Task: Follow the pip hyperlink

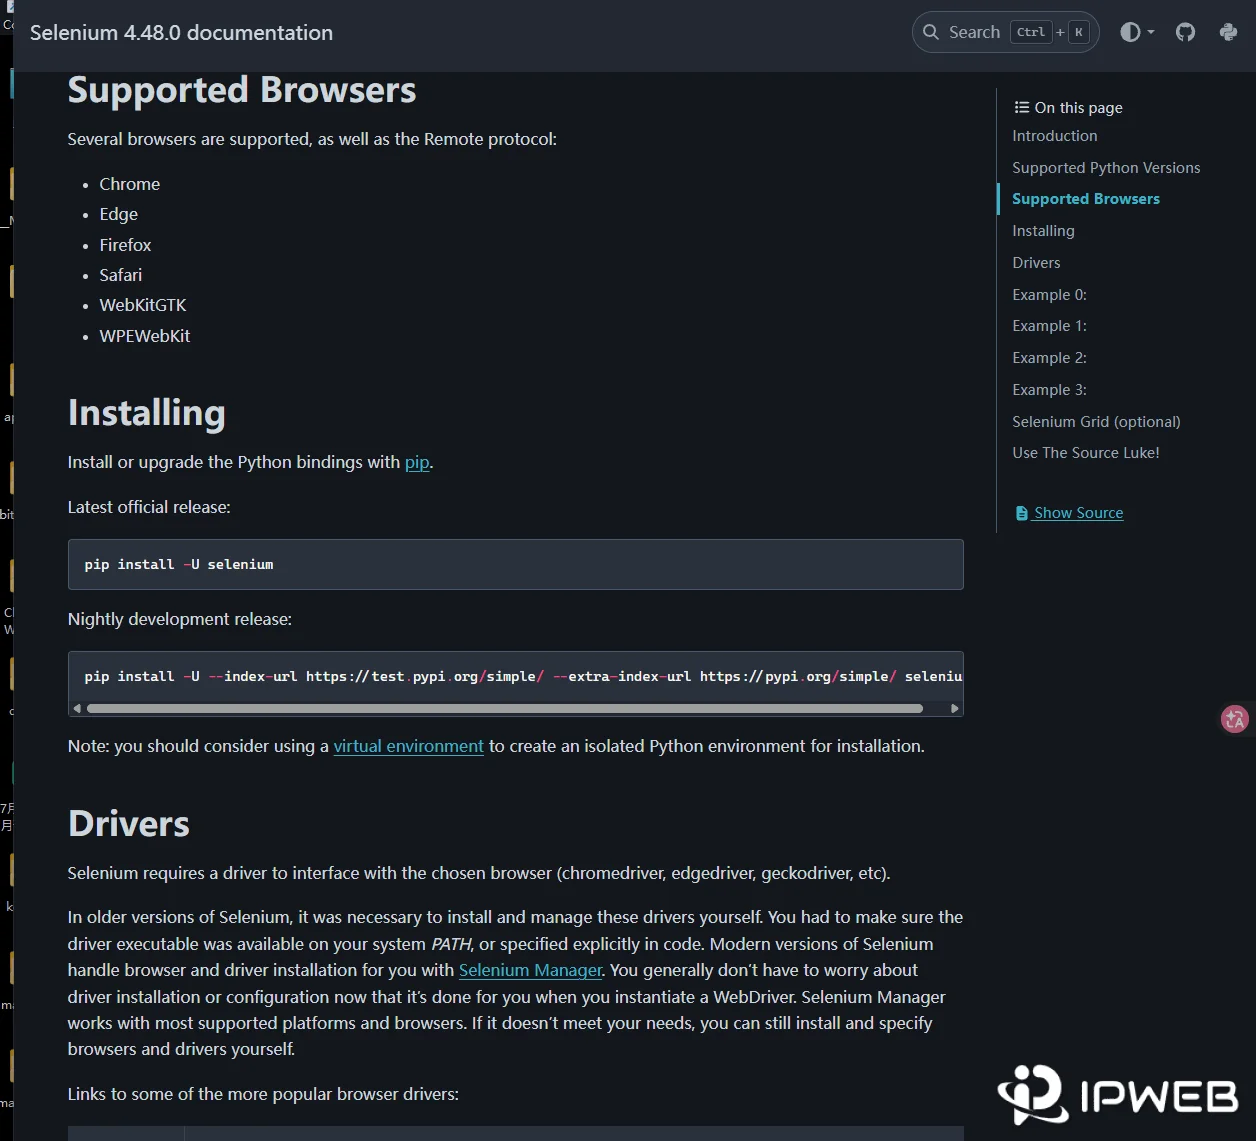Action: [417, 462]
